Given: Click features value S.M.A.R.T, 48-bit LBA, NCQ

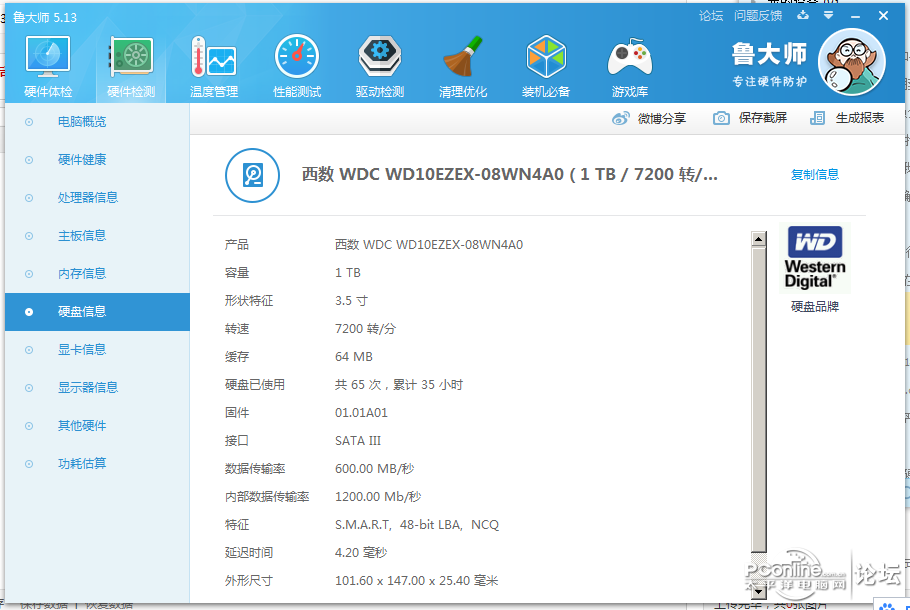Looking at the screenshot, I should 417,525.
